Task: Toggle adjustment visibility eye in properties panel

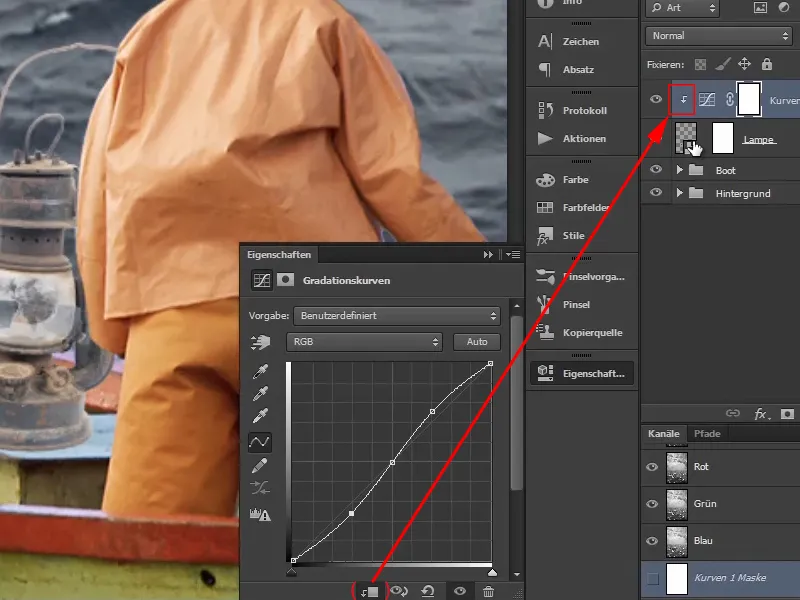Action: click(x=460, y=591)
